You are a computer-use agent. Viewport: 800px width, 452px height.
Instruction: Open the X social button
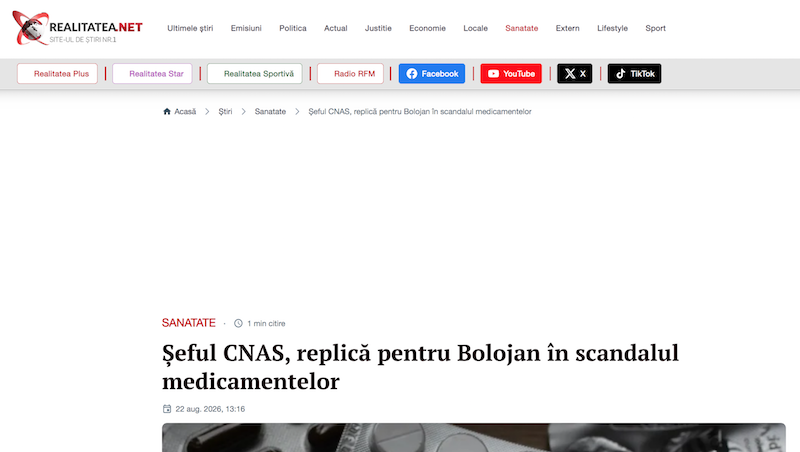coord(574,73)
